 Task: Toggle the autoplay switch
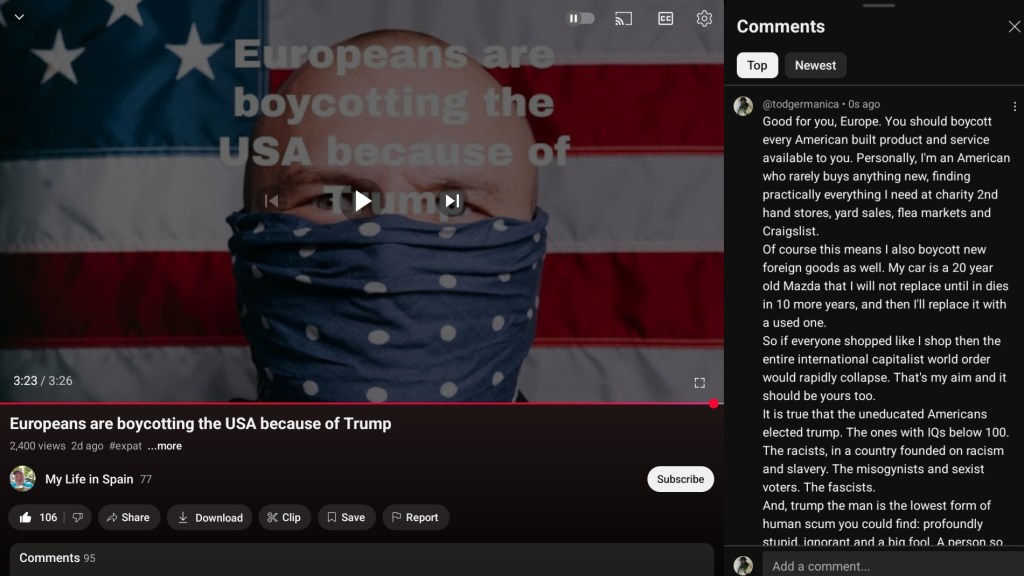pyautogui.click(x=581, y=18)
